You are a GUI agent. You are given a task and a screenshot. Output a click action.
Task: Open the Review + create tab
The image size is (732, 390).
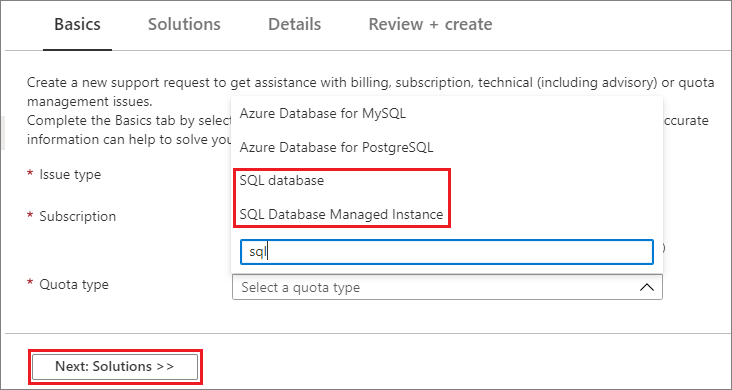pos(430,24)
